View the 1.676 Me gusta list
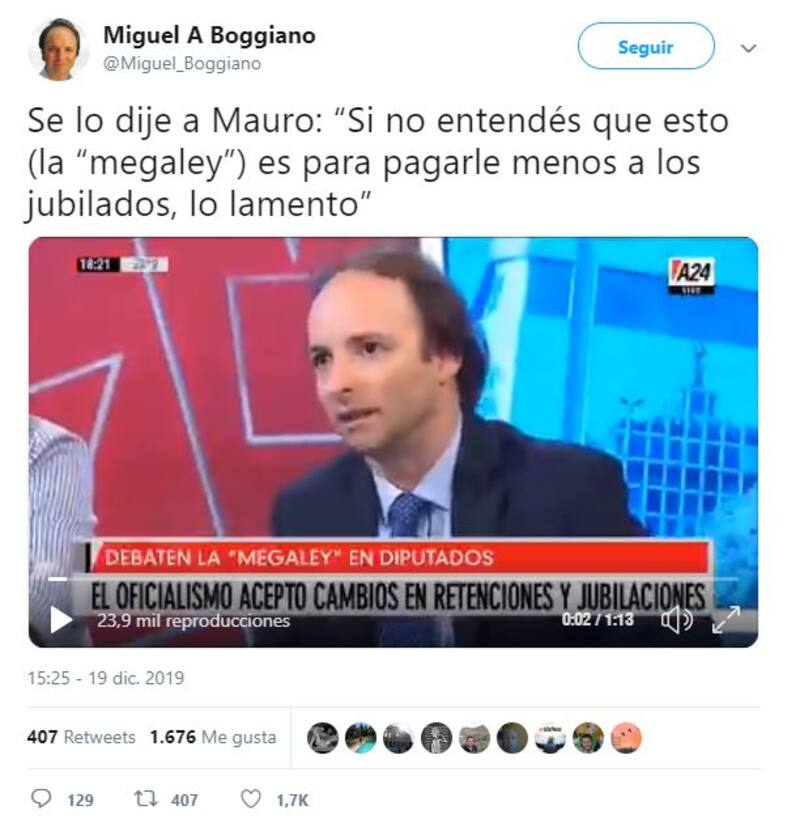Screen dimensions: 800x827 213,737
